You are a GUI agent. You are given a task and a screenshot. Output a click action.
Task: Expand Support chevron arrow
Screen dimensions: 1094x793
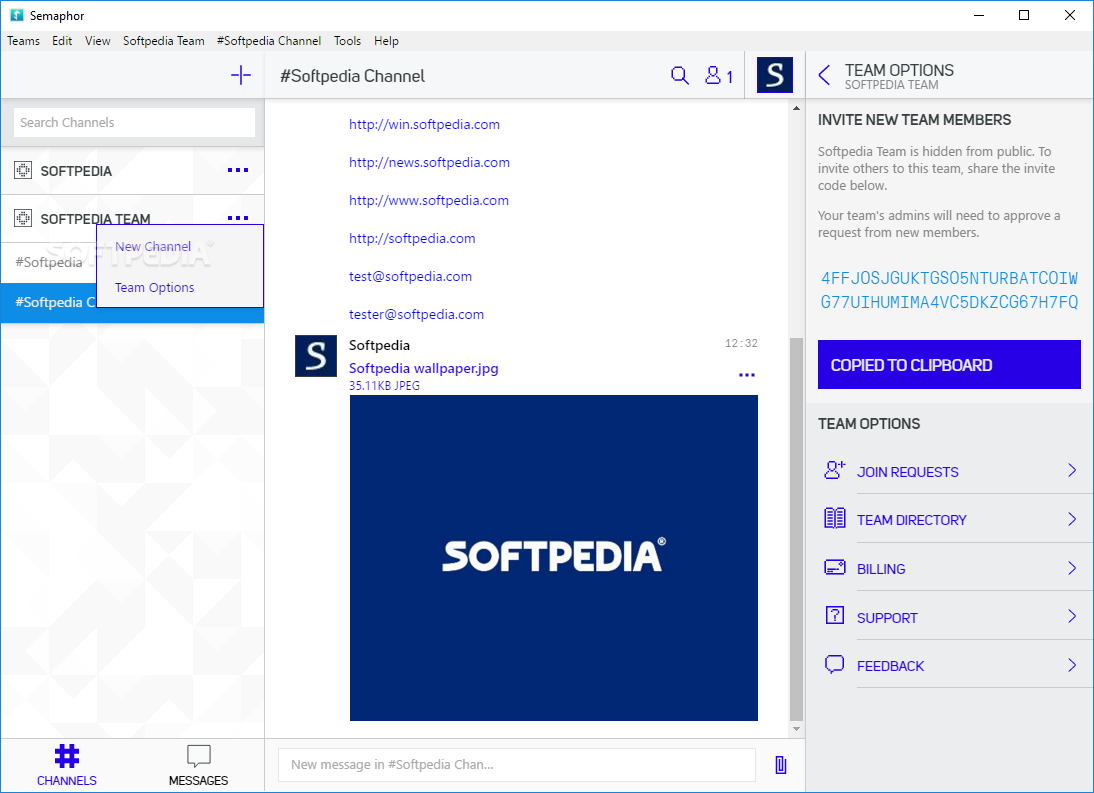click(x=1072, y=616)
